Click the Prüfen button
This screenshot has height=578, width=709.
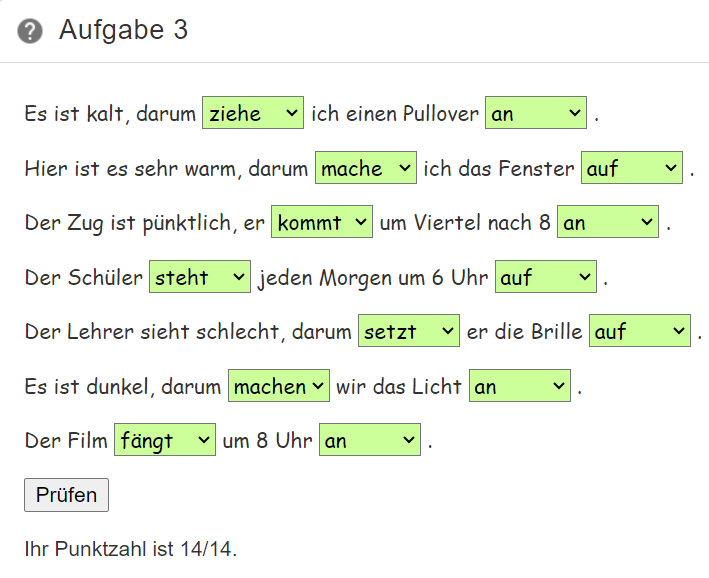pos(66,495)
